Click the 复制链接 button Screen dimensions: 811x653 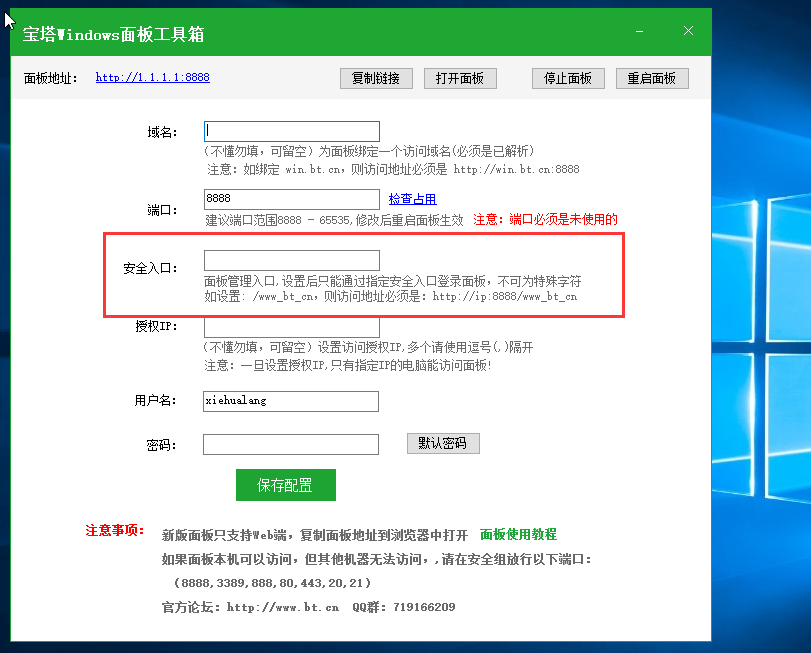point(376,79)
